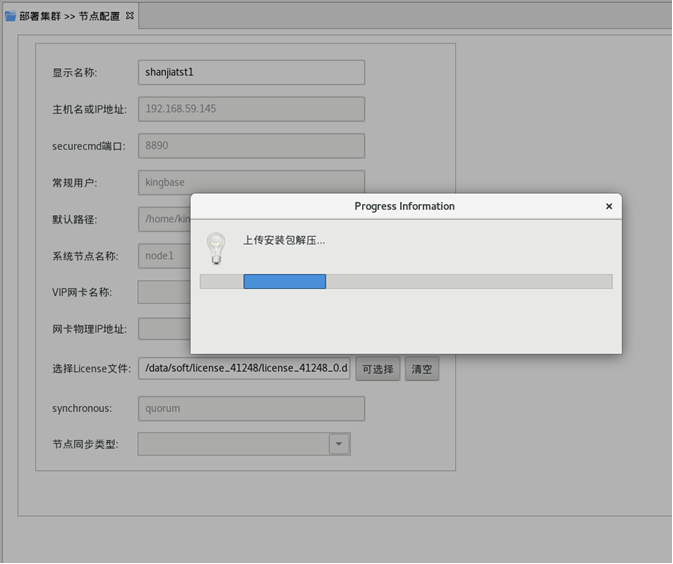Close the Progress Information dialog
Screen dimensions: 673x564
click(608, 206)
